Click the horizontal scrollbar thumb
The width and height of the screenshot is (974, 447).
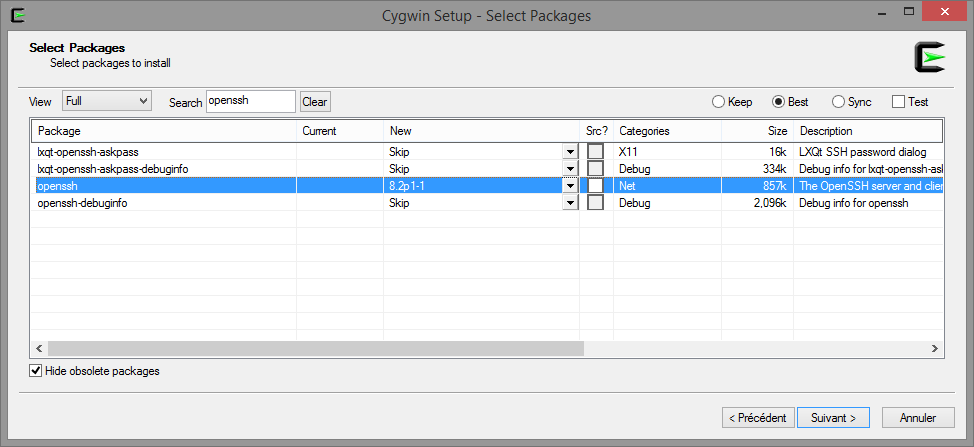[316, 349]
